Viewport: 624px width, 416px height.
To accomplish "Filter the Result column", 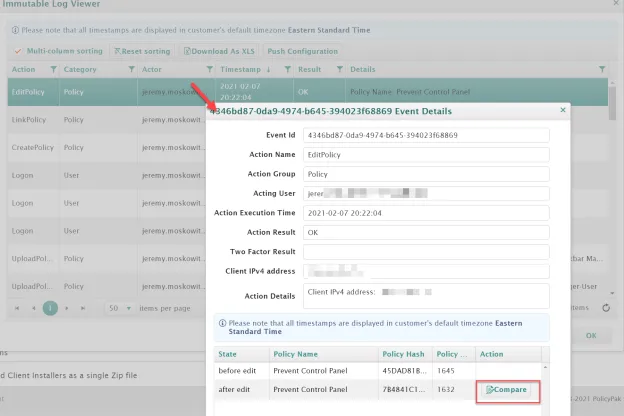I will coord(339,69).
